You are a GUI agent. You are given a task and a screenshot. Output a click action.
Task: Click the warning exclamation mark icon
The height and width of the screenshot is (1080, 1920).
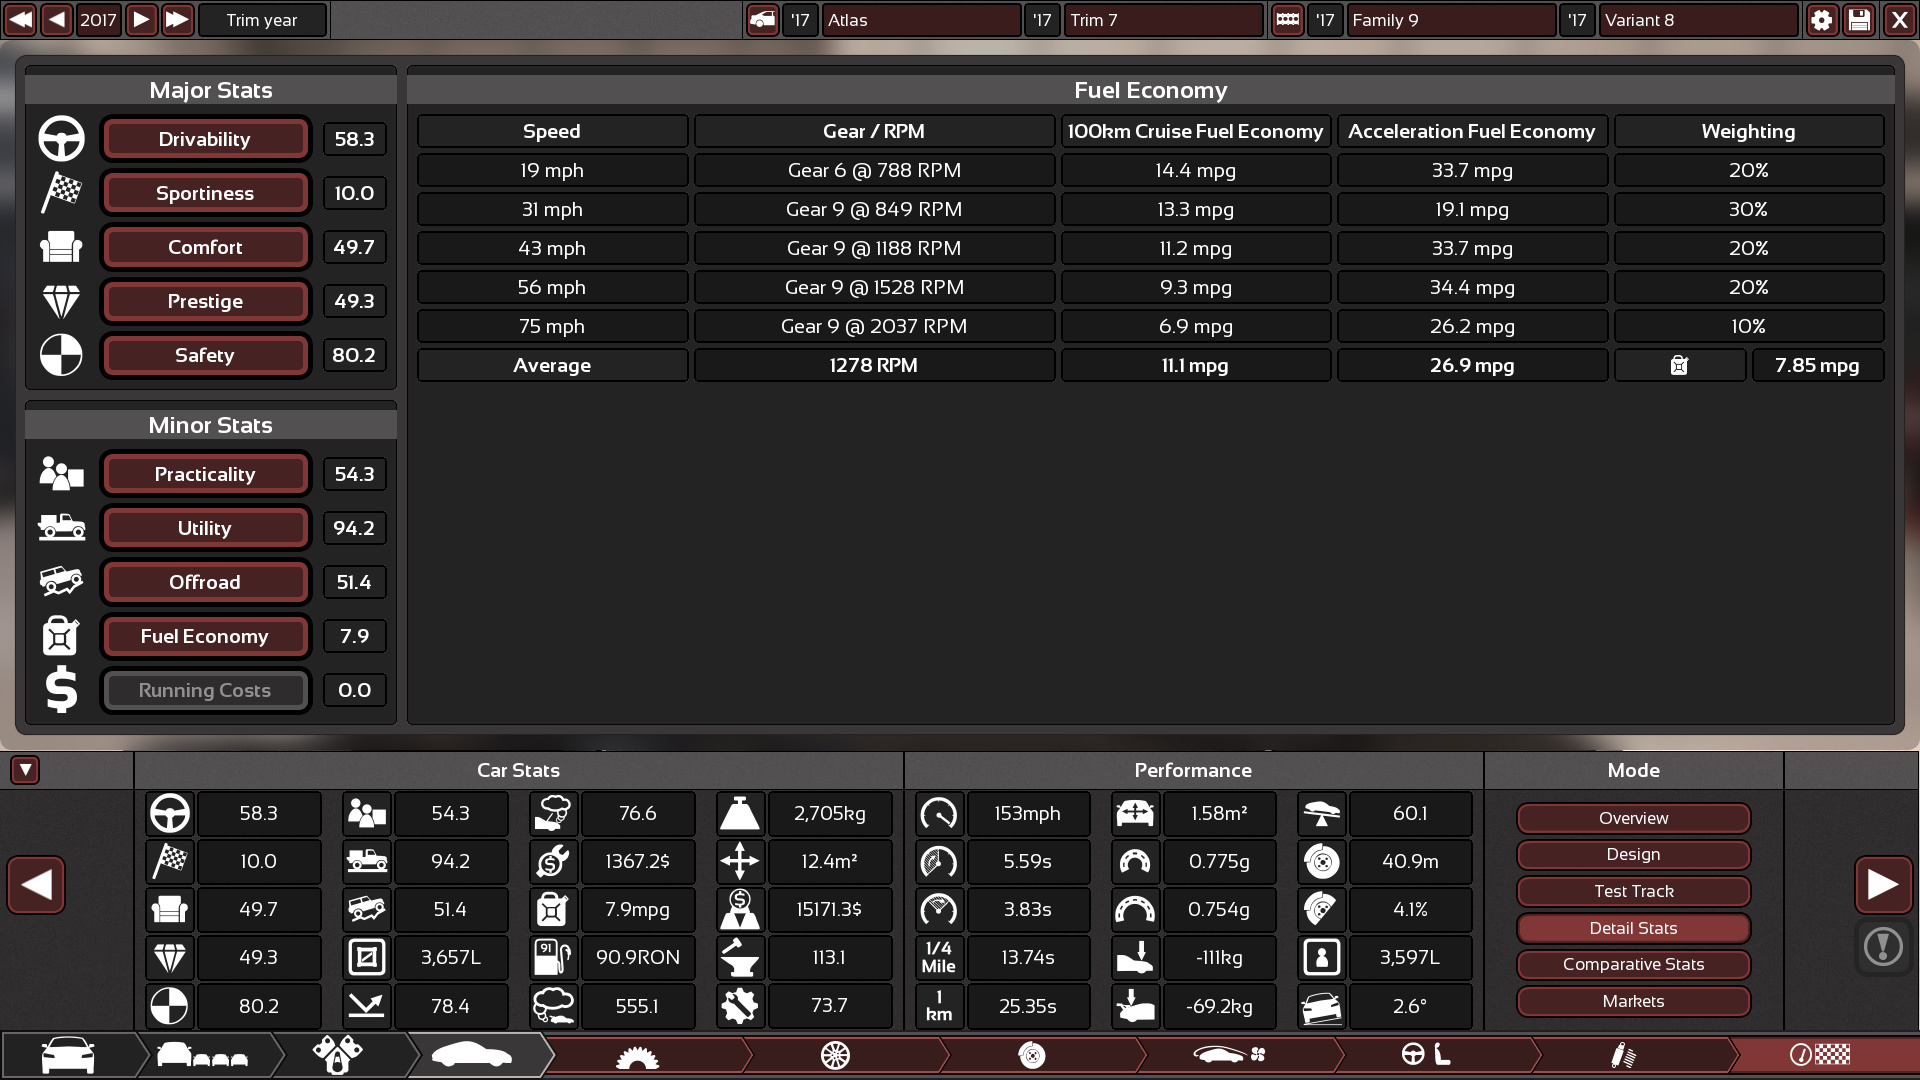tap(1883, 946)
